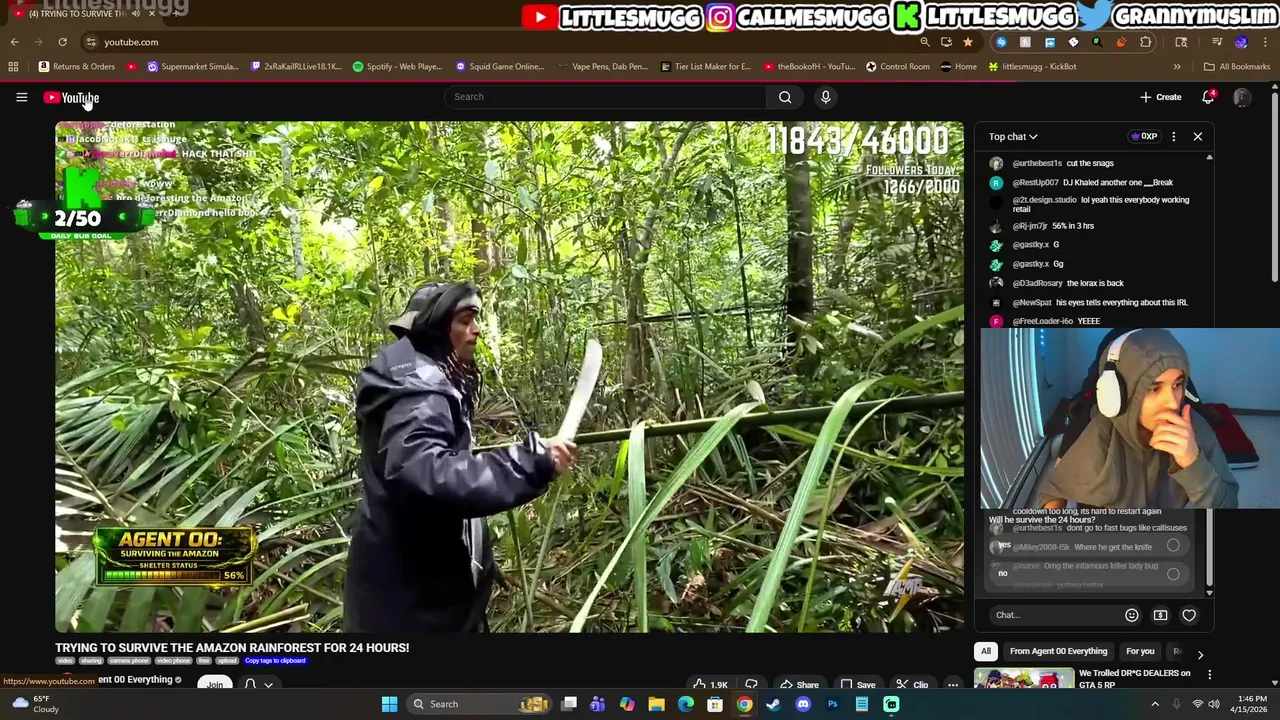
Task: Open Tier List Maker bookmark
Action: 705,67
